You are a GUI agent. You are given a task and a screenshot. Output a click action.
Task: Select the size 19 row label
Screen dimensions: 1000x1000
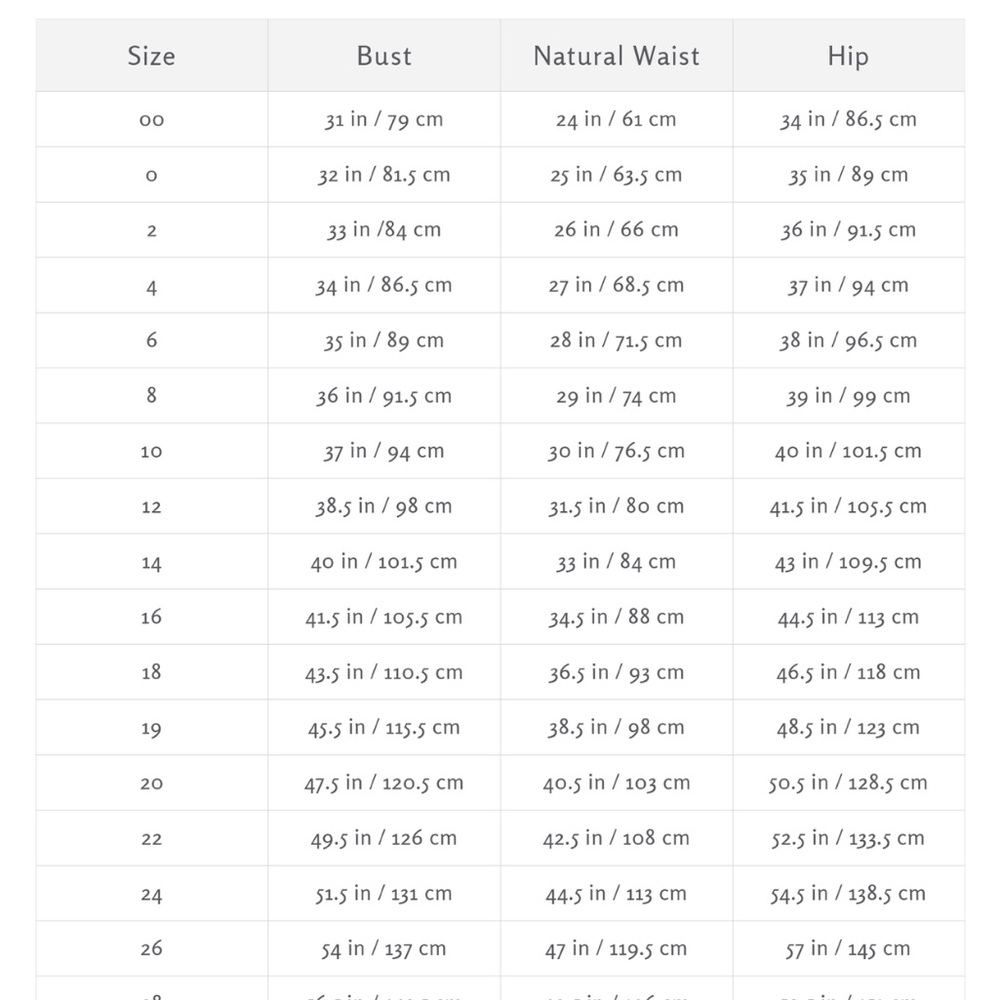(152, 728)
